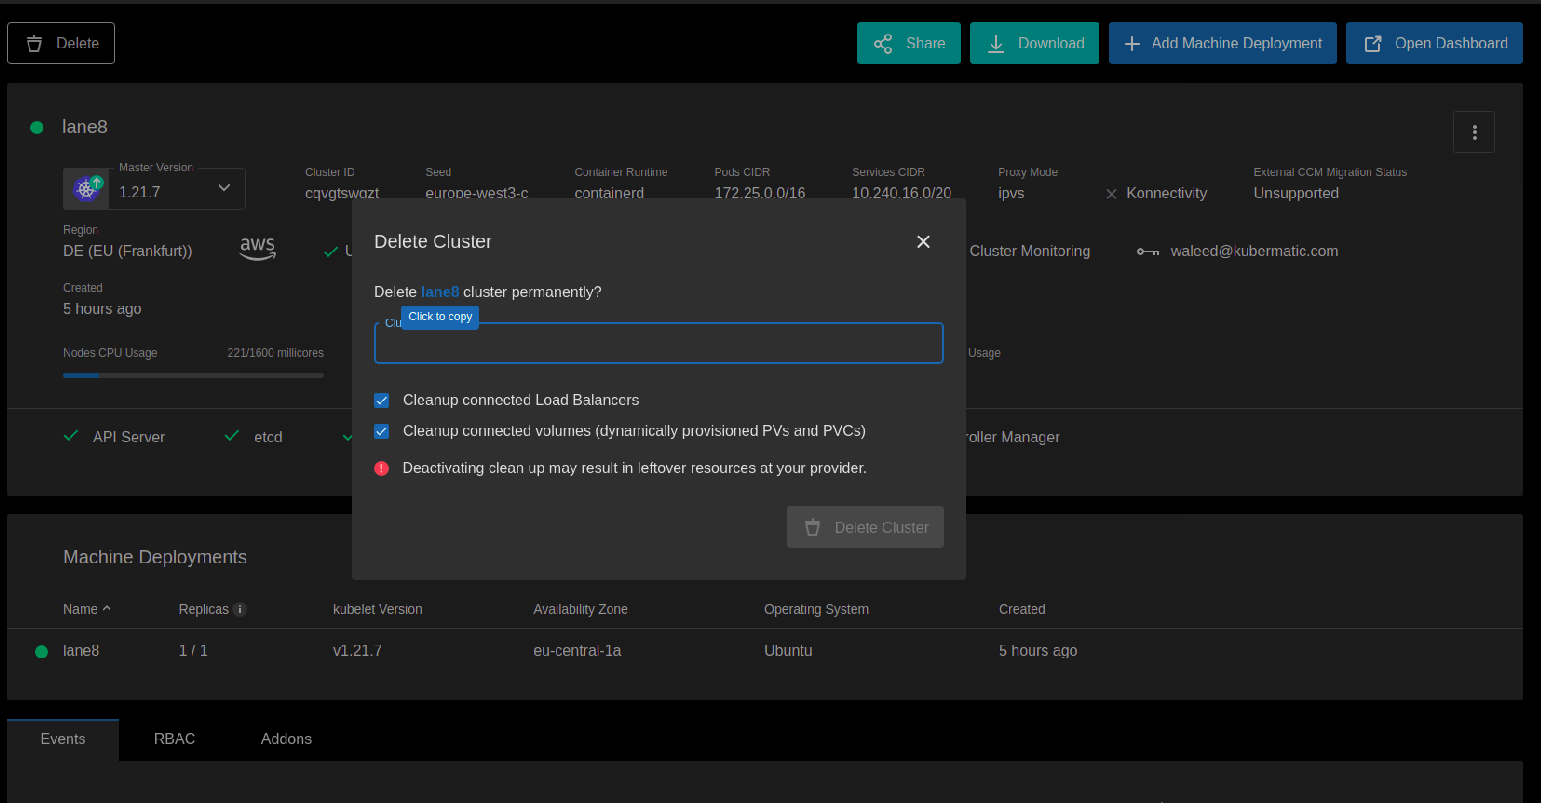The height and width of the screenshot is (803, 1541).
Task: Click the lane8 cluster link in the dialog
Action: (440, 291)
